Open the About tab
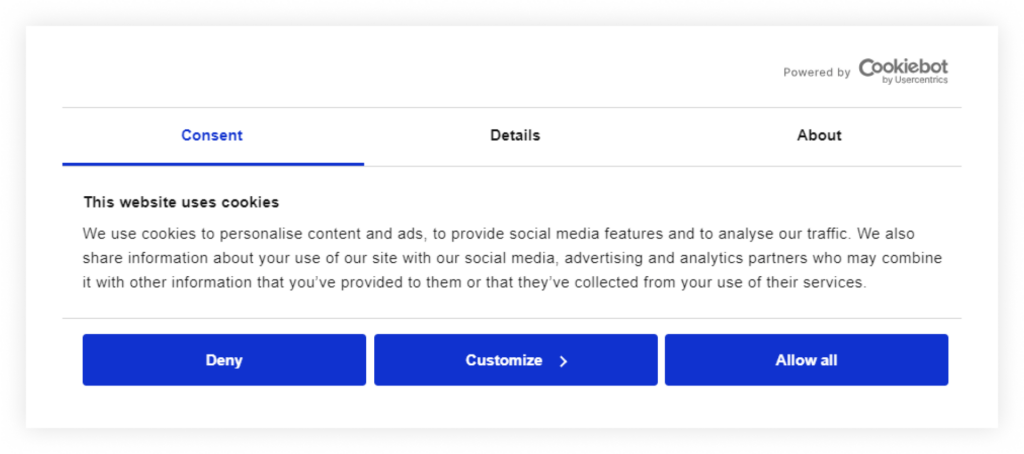 click(x=819, y=135)
